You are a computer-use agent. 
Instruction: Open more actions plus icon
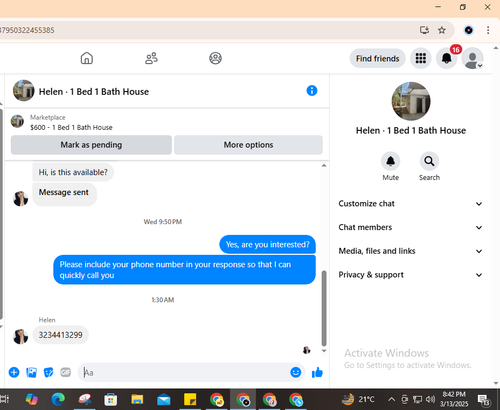point(14,372)
